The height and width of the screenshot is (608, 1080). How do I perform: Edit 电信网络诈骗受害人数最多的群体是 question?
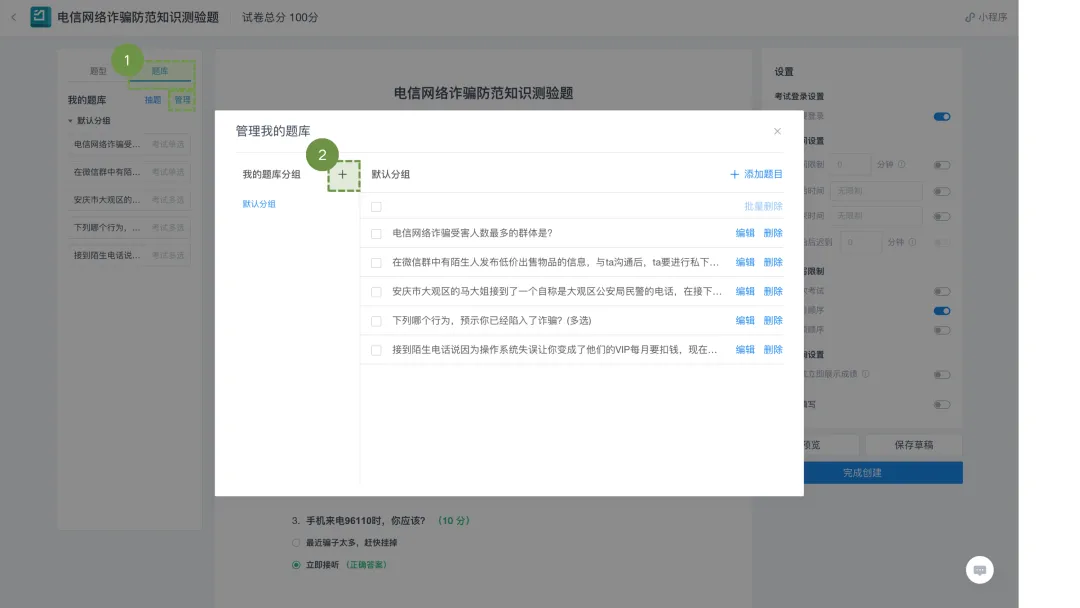[x=745, y=233]
